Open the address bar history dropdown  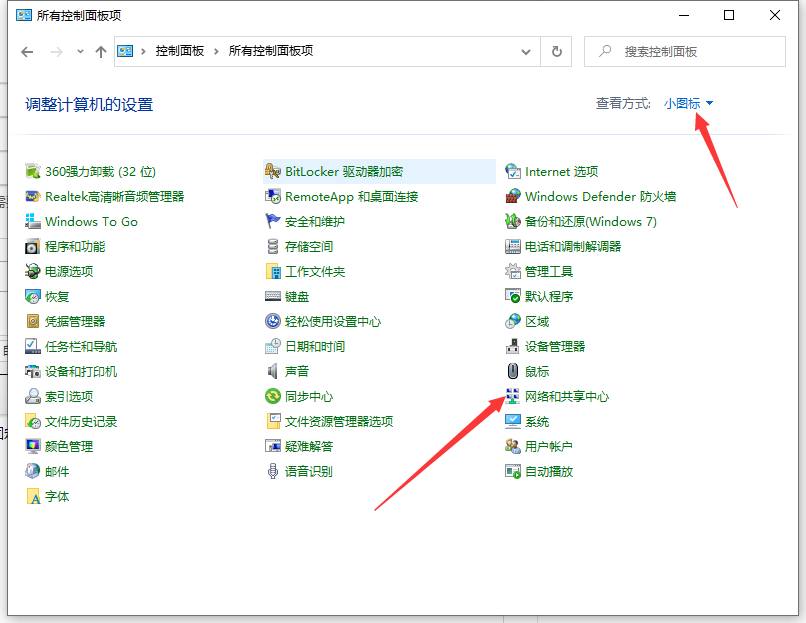(x=528, y=51)
